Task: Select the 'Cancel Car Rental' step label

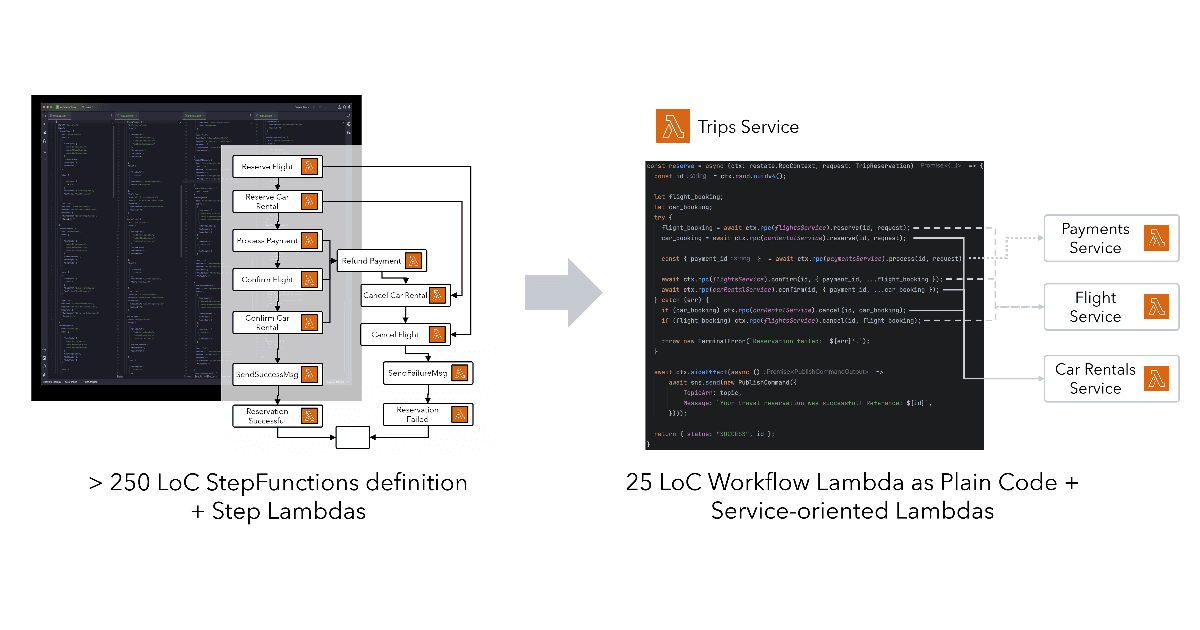Action: (396, 296)
